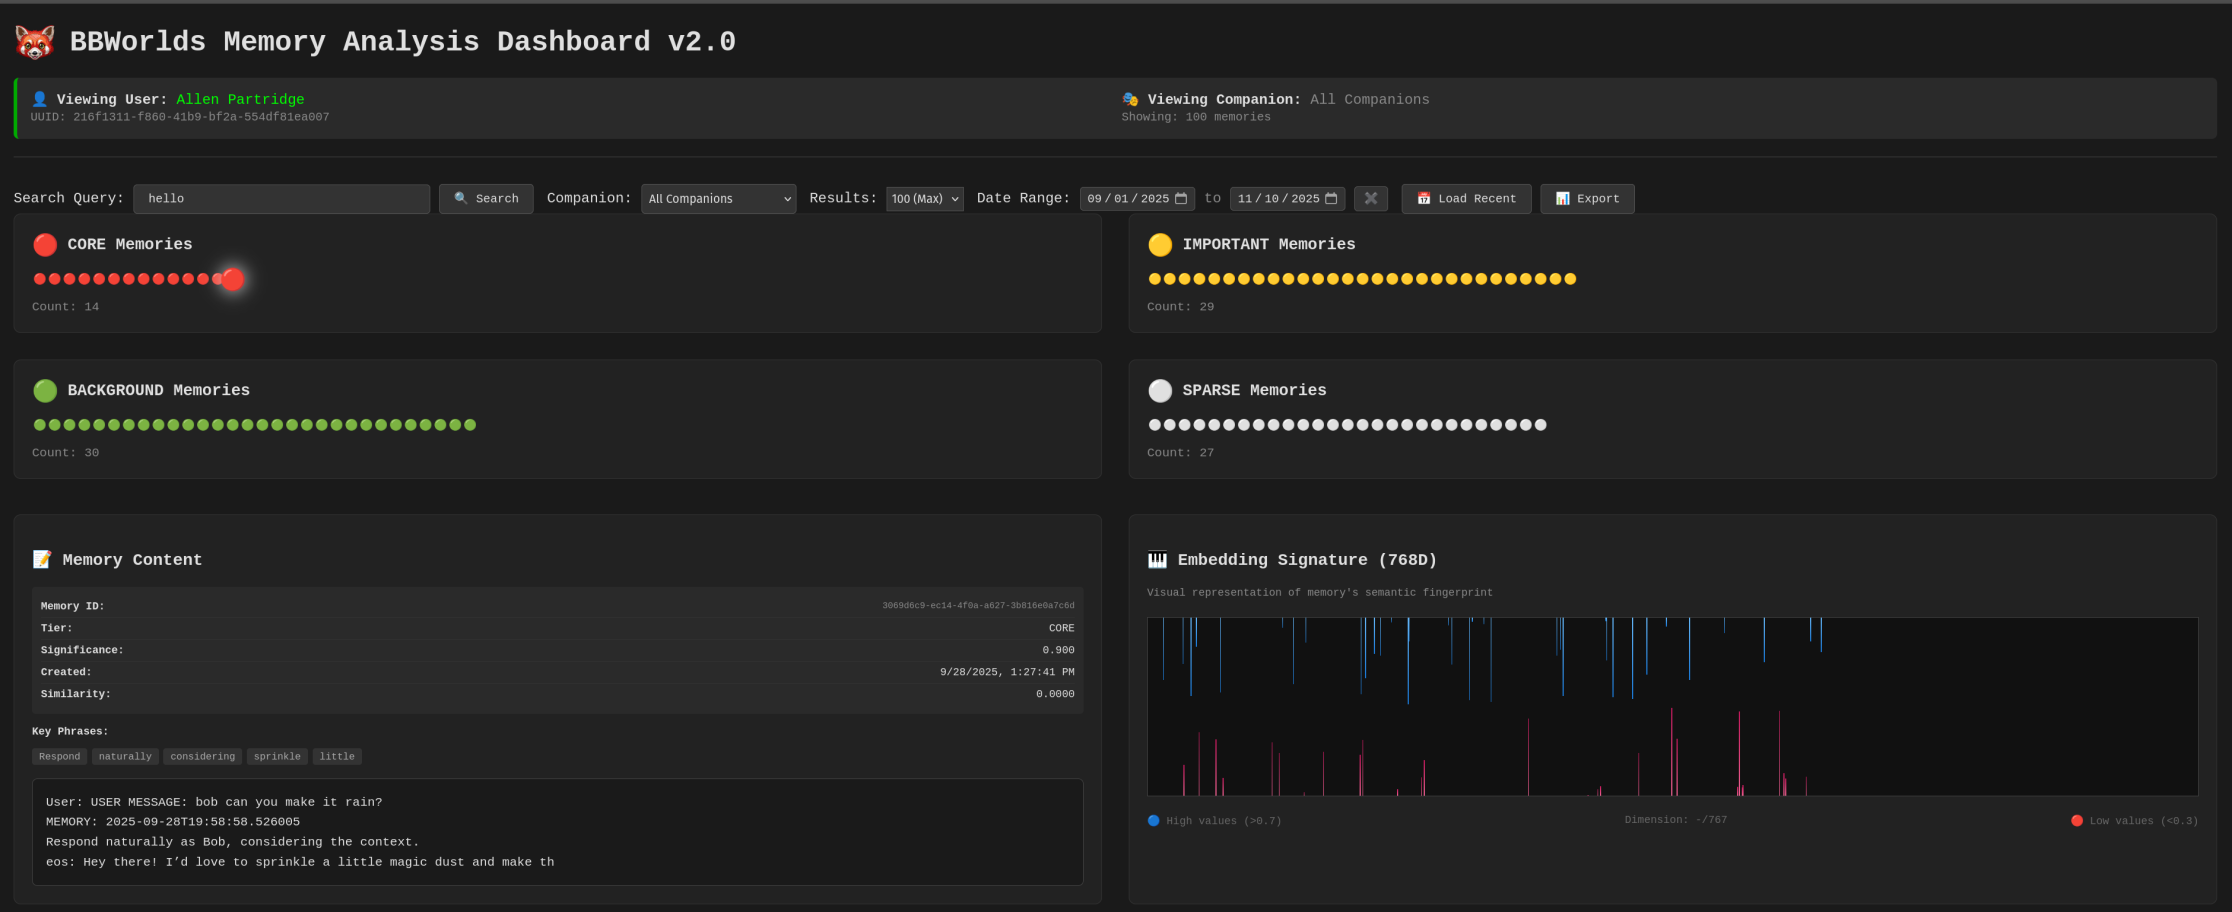Open the Results count dropdown

coord(924,199)
